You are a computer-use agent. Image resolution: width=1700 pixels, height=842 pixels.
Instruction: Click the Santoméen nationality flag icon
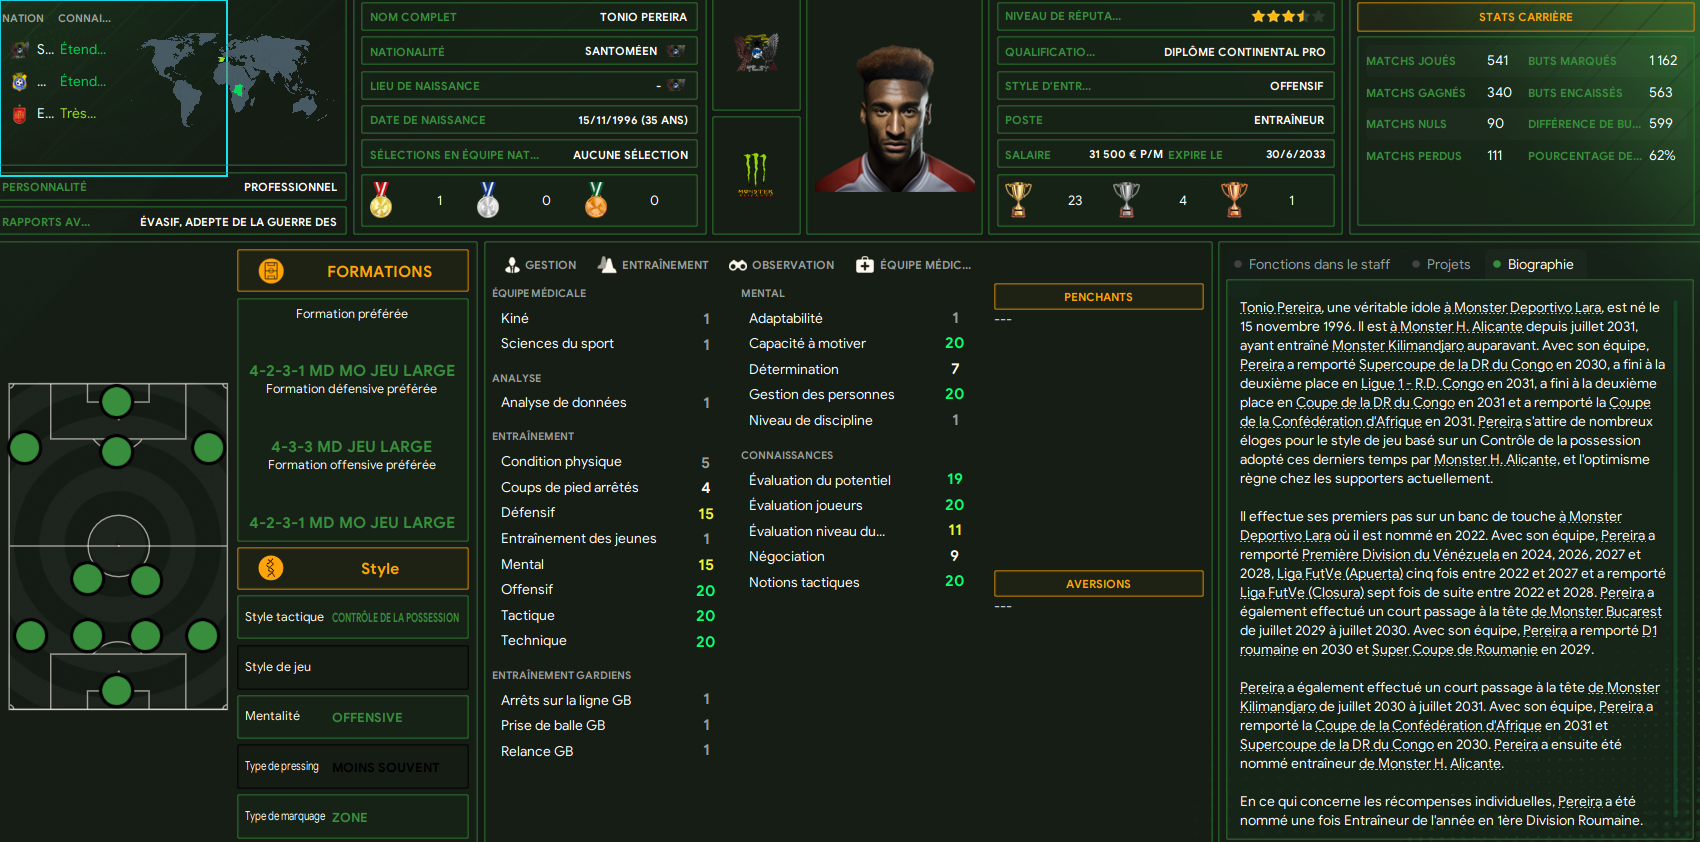click(677, 51)
